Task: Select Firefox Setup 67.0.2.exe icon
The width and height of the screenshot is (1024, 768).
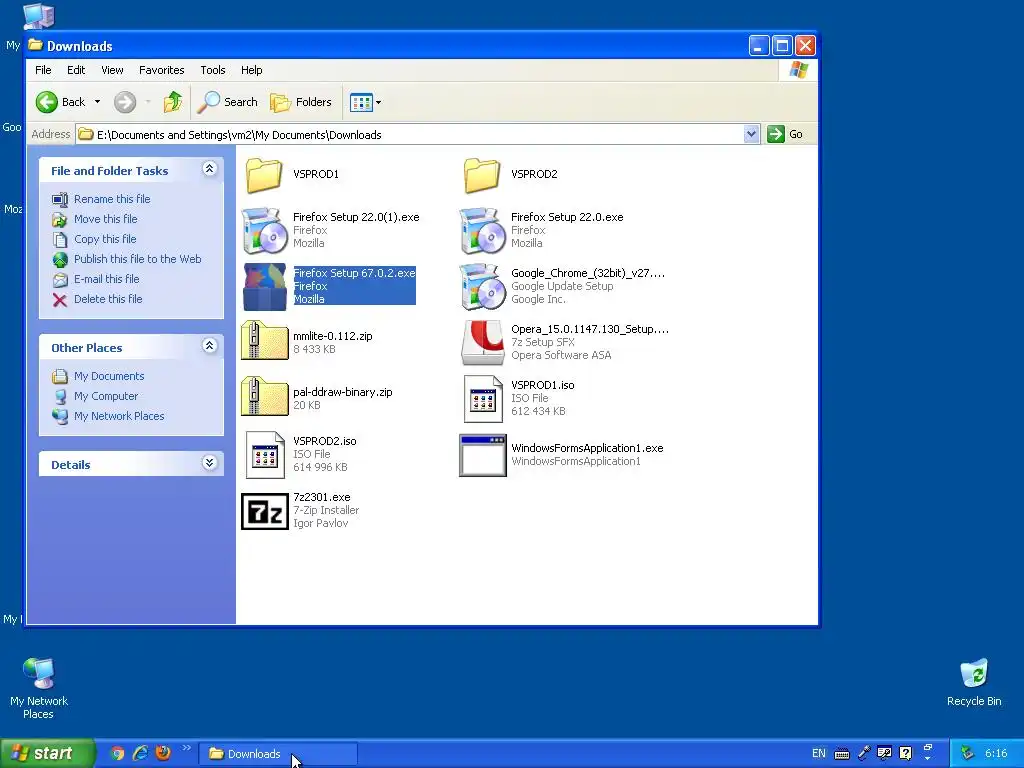Action: [x=264, y=287]
